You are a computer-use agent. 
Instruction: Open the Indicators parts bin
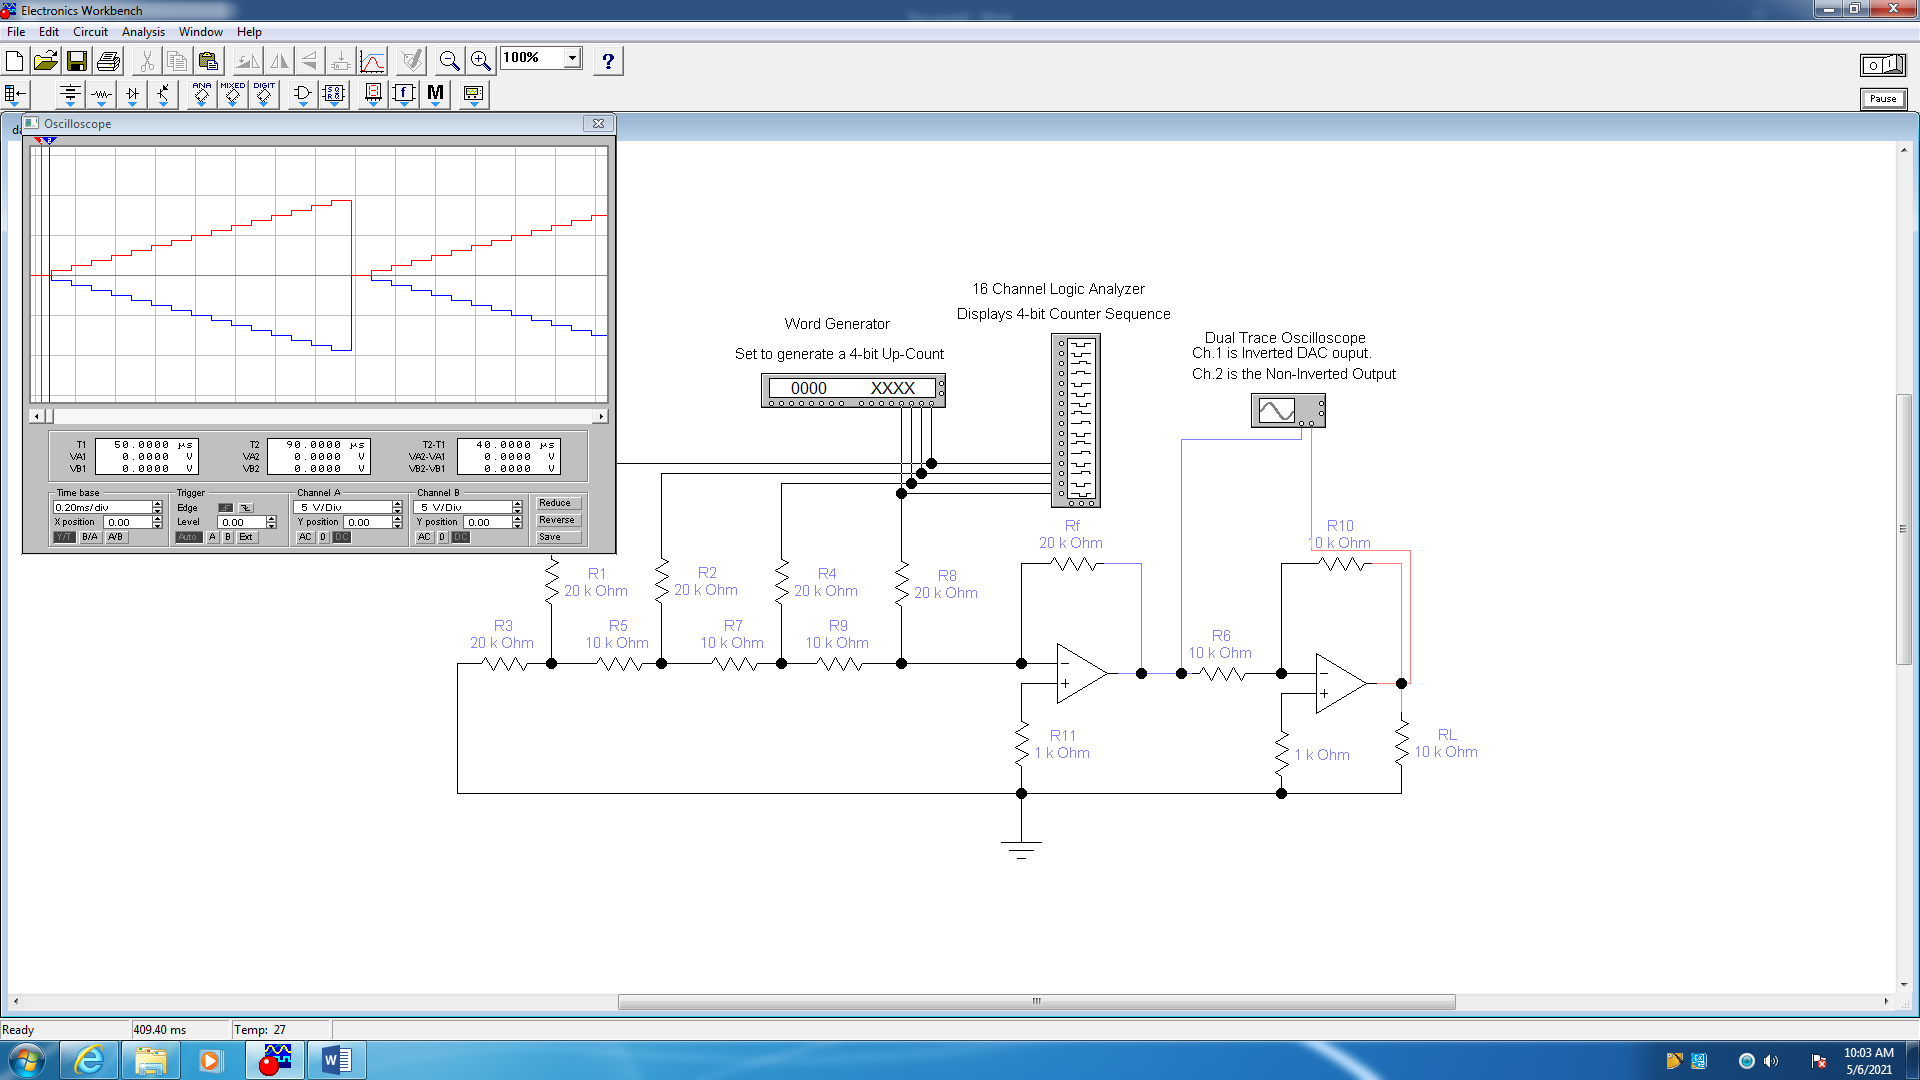[373, 95]
